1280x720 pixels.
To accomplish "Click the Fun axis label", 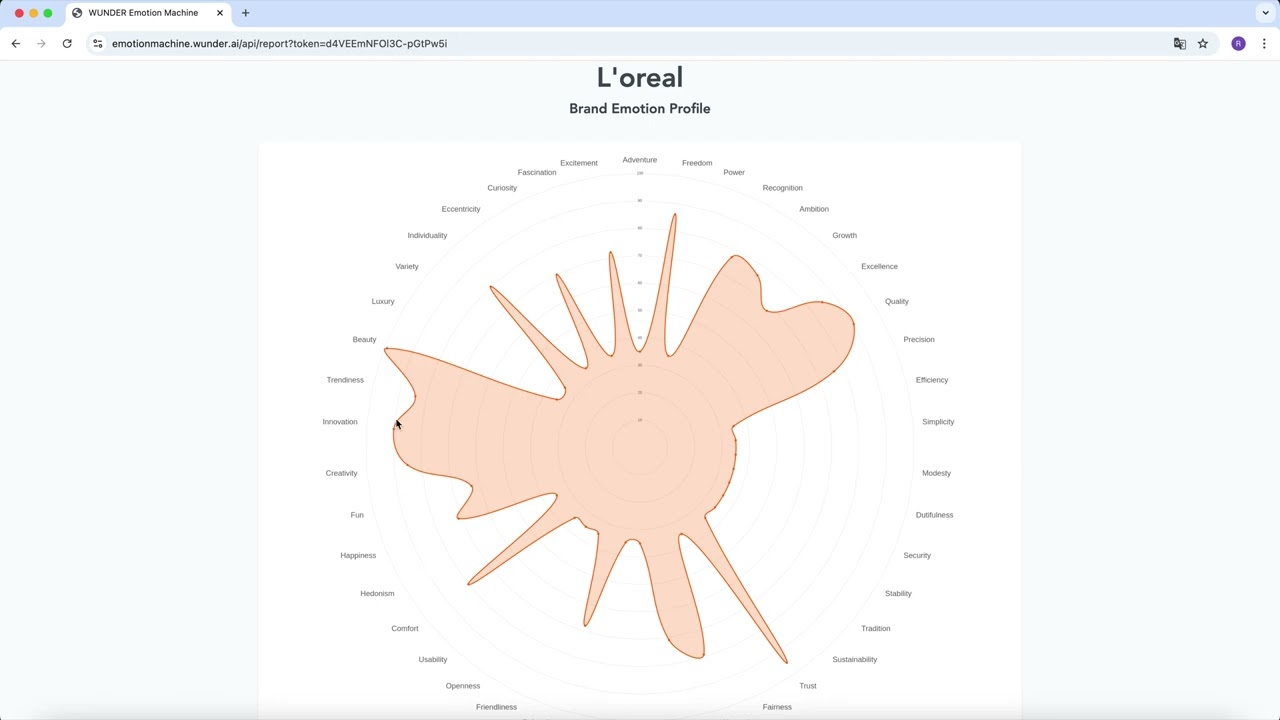I will 357,515.
